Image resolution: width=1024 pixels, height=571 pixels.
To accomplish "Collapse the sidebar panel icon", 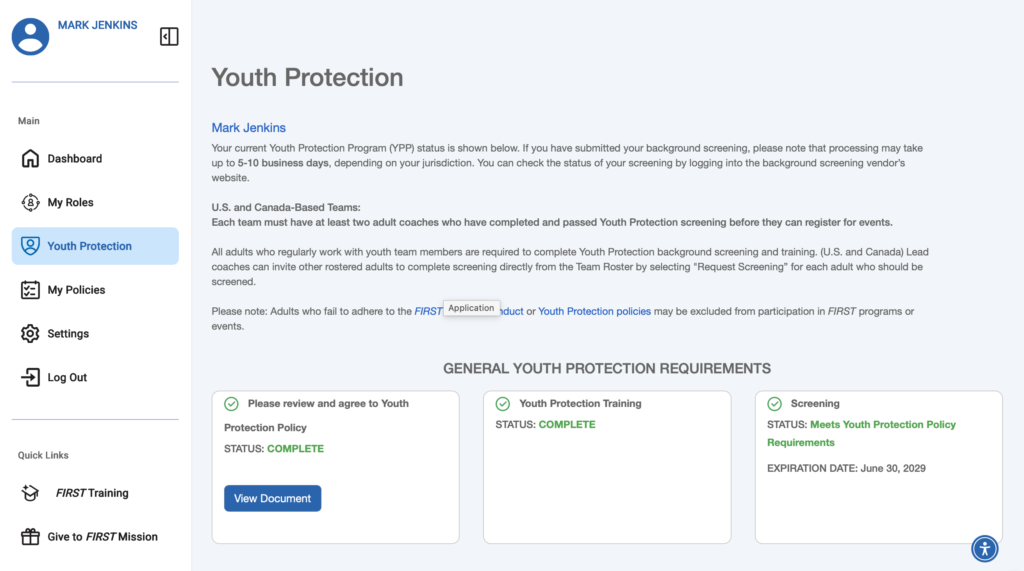I will (169, 37).
